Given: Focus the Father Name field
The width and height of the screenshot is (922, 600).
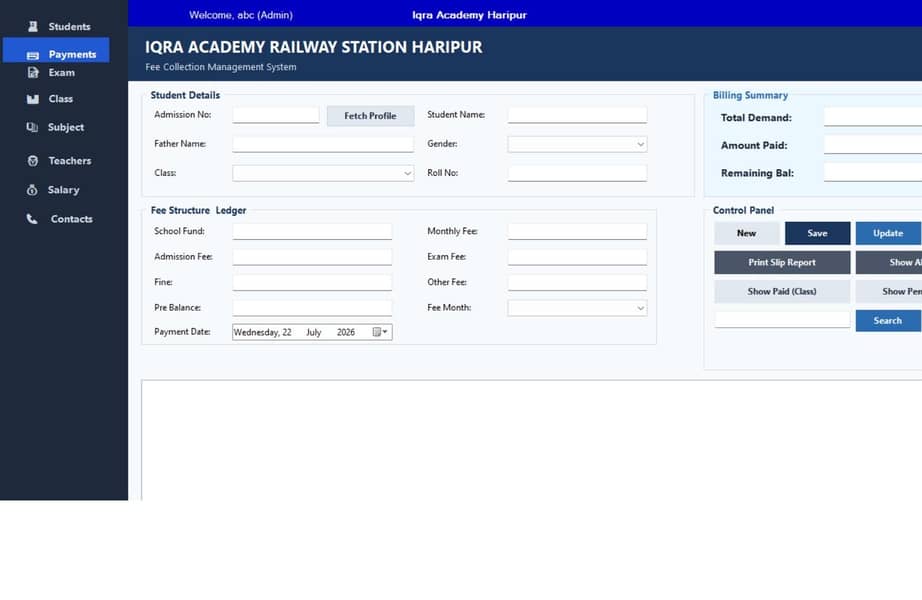Looking at the screenshot, I should [x=323, y=144].
